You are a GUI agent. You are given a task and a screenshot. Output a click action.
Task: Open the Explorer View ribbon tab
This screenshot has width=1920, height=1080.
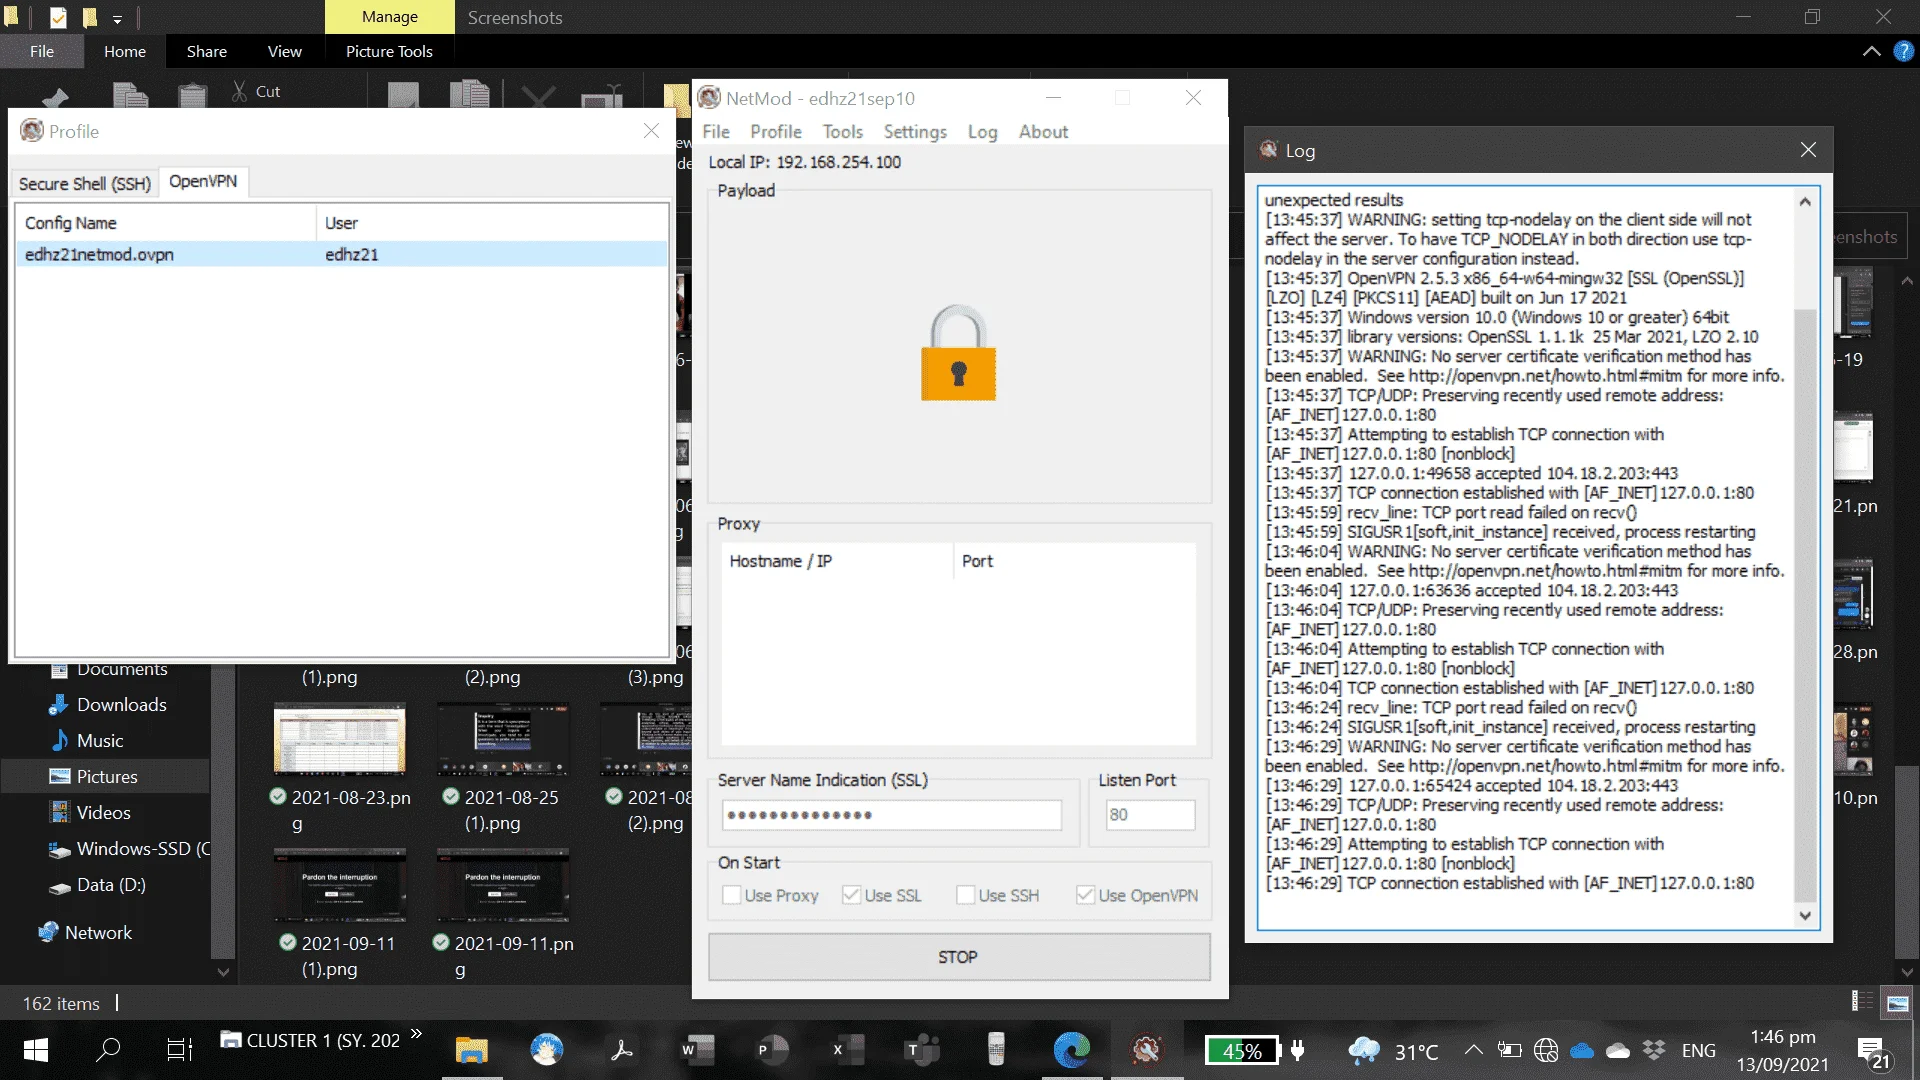coord(284,51)
